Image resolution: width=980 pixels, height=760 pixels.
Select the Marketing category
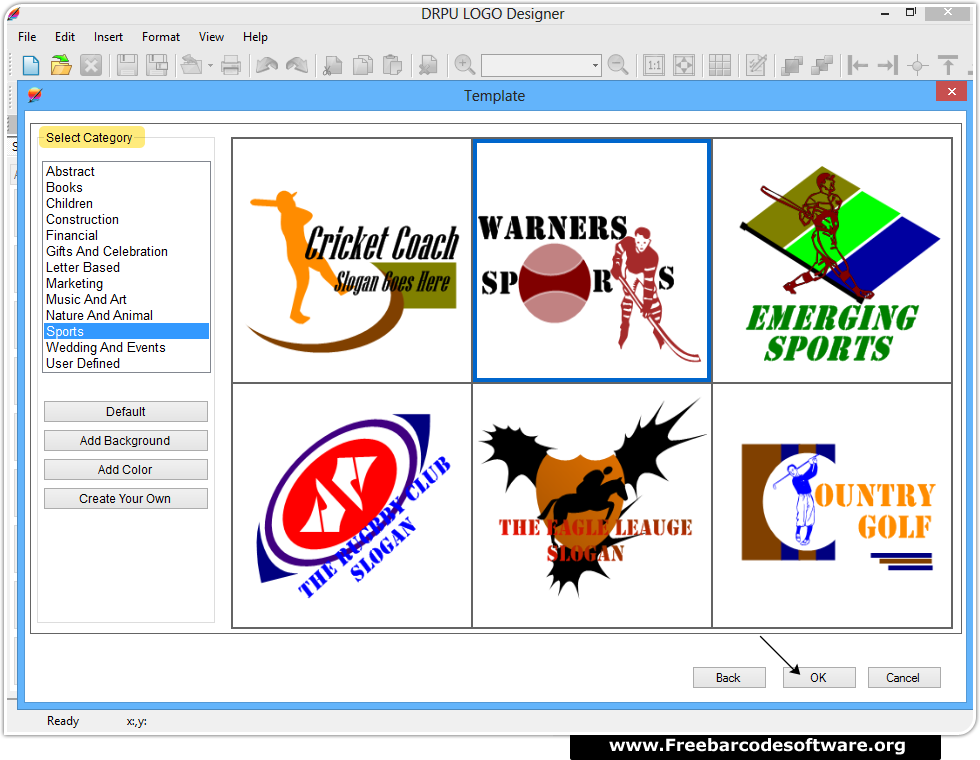[126, 283]
